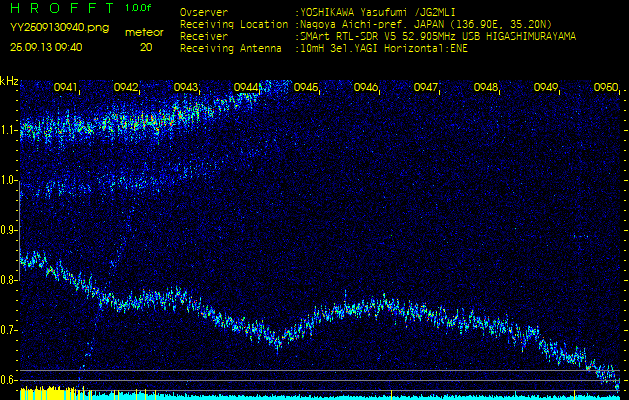629x400 pixels.
Task: Click the 0.6 kHz frequency label
Action: [9, 380]
